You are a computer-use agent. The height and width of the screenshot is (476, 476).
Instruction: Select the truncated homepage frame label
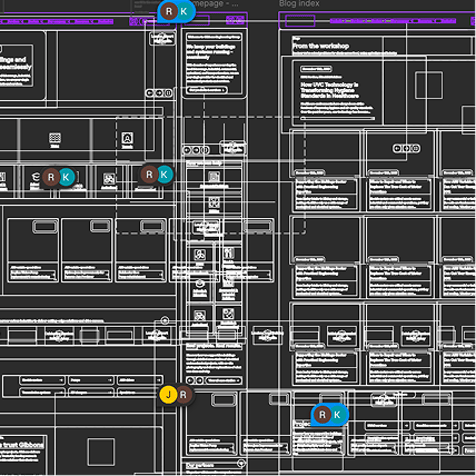(x=217, y=4)
